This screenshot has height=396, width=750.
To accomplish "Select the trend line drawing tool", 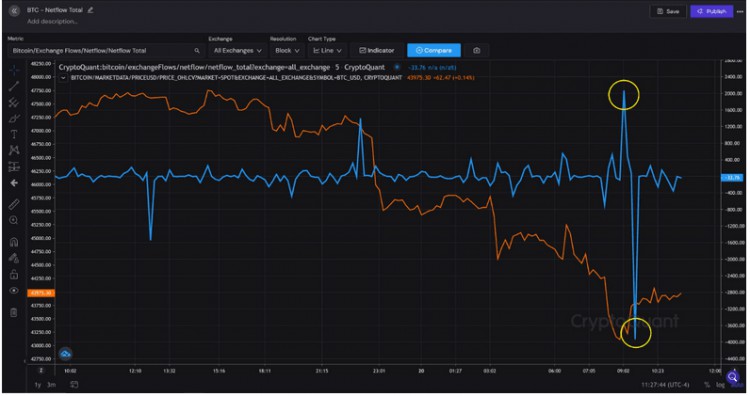I will tap(14, 86).
